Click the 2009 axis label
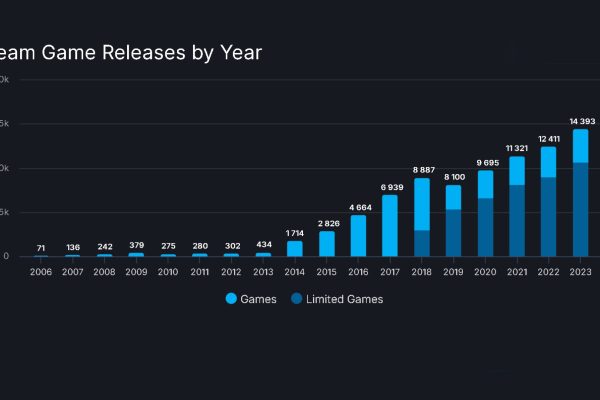Image resolution: width=600 pixels, height=400 pixels. 136,272
